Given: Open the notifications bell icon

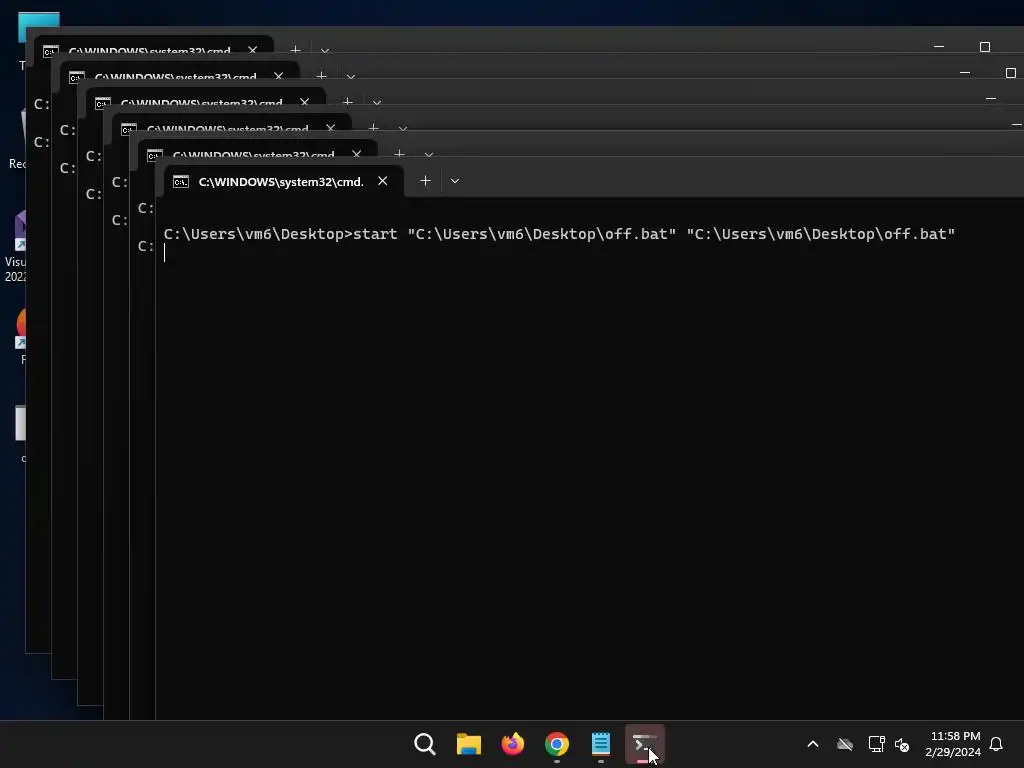Looking at the screenshot, I should point(996,744).
